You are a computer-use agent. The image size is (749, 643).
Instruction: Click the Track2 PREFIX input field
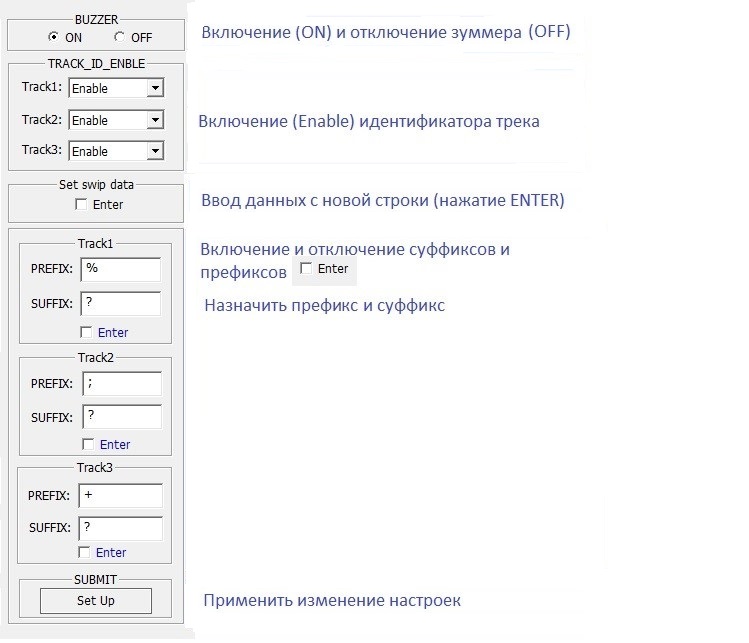[121, 383]
